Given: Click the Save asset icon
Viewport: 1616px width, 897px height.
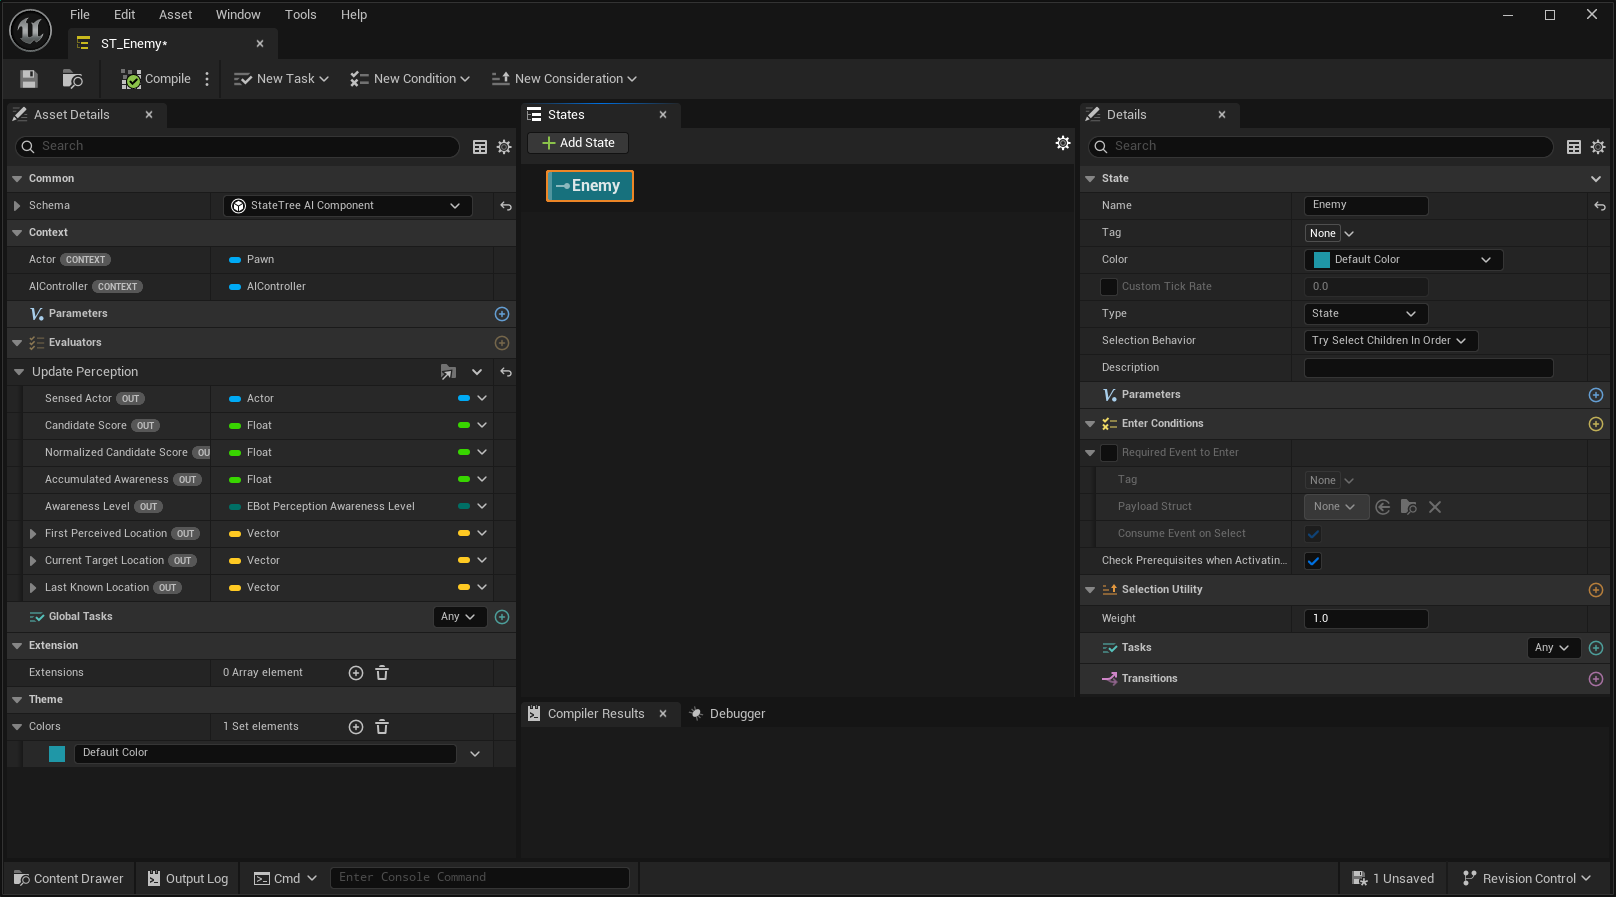Looking at the screenshot, I should tap(29, 79).
